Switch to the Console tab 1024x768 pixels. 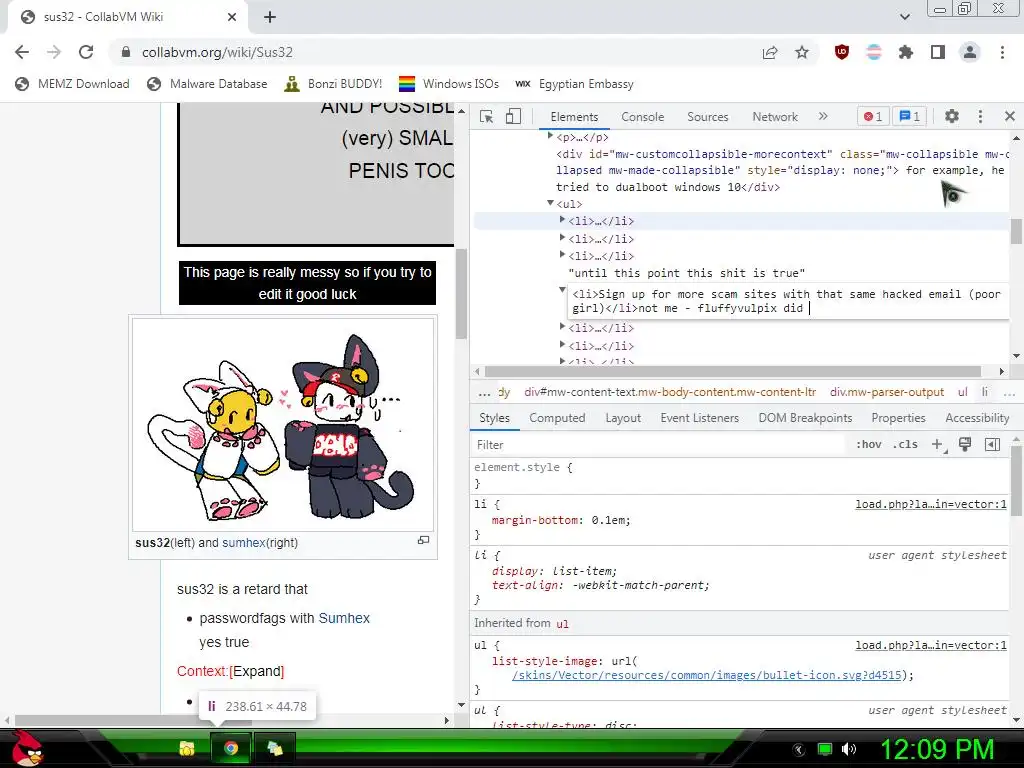643,117
